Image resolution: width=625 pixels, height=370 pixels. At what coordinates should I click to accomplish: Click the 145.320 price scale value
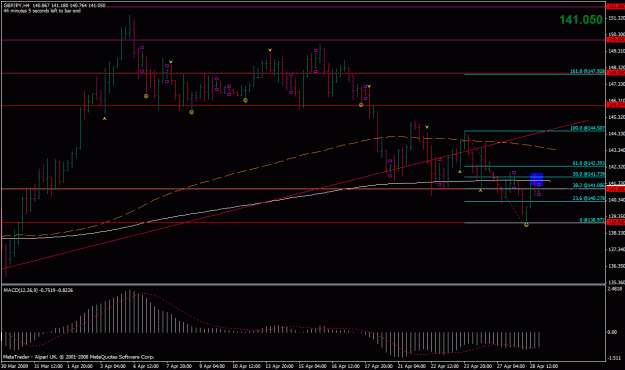click(x=616, y=117)
